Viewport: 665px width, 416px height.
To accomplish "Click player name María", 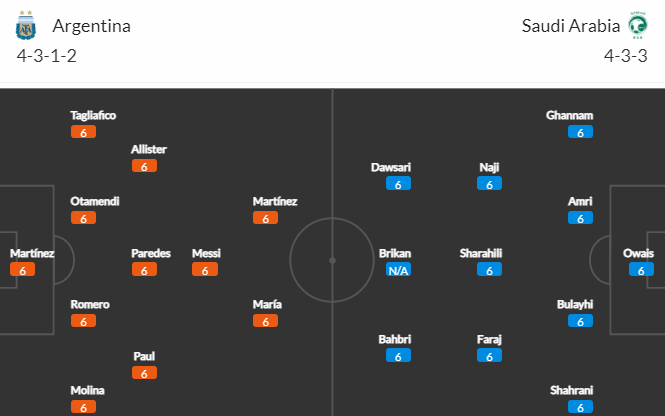I will click(267, 304).
